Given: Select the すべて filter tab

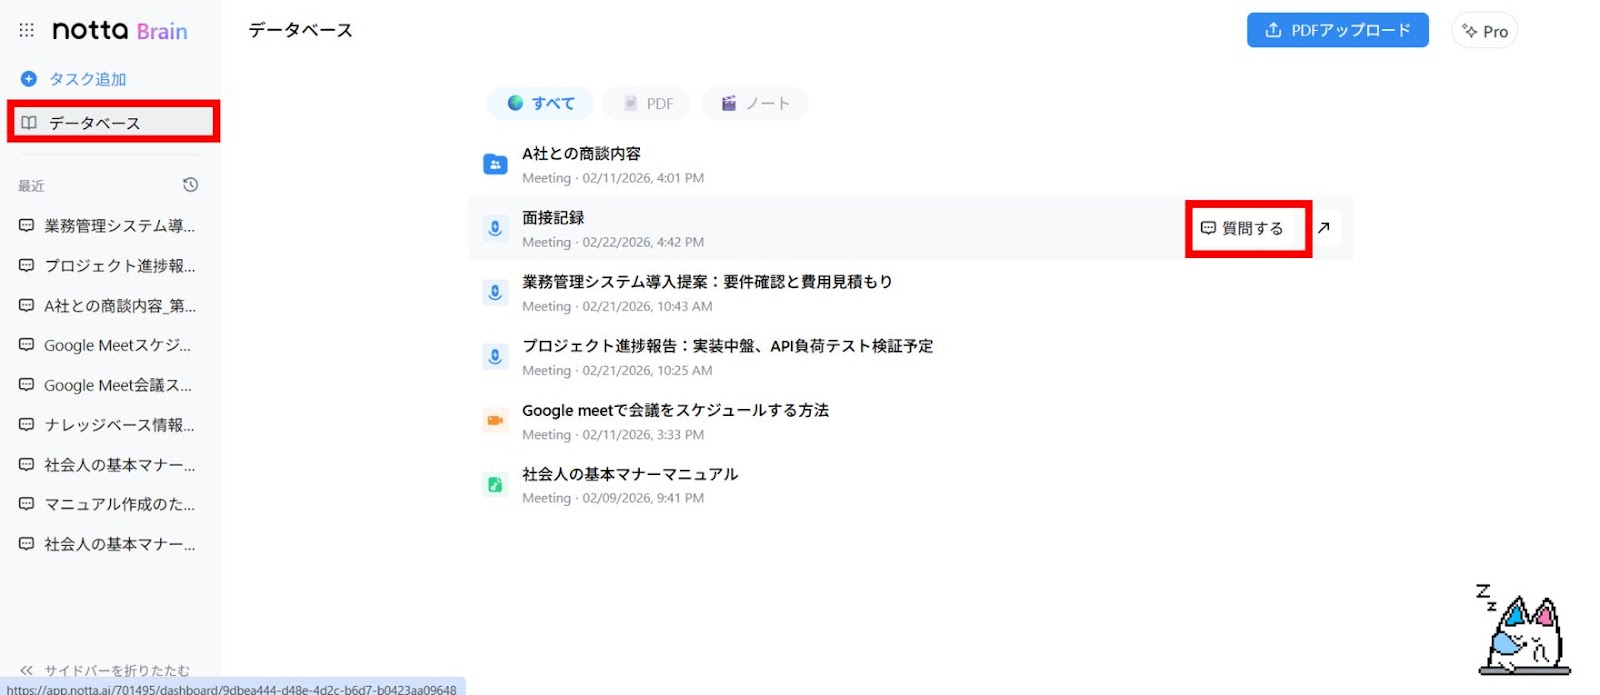Looking at the screenshot, I should tap(540, 103).
